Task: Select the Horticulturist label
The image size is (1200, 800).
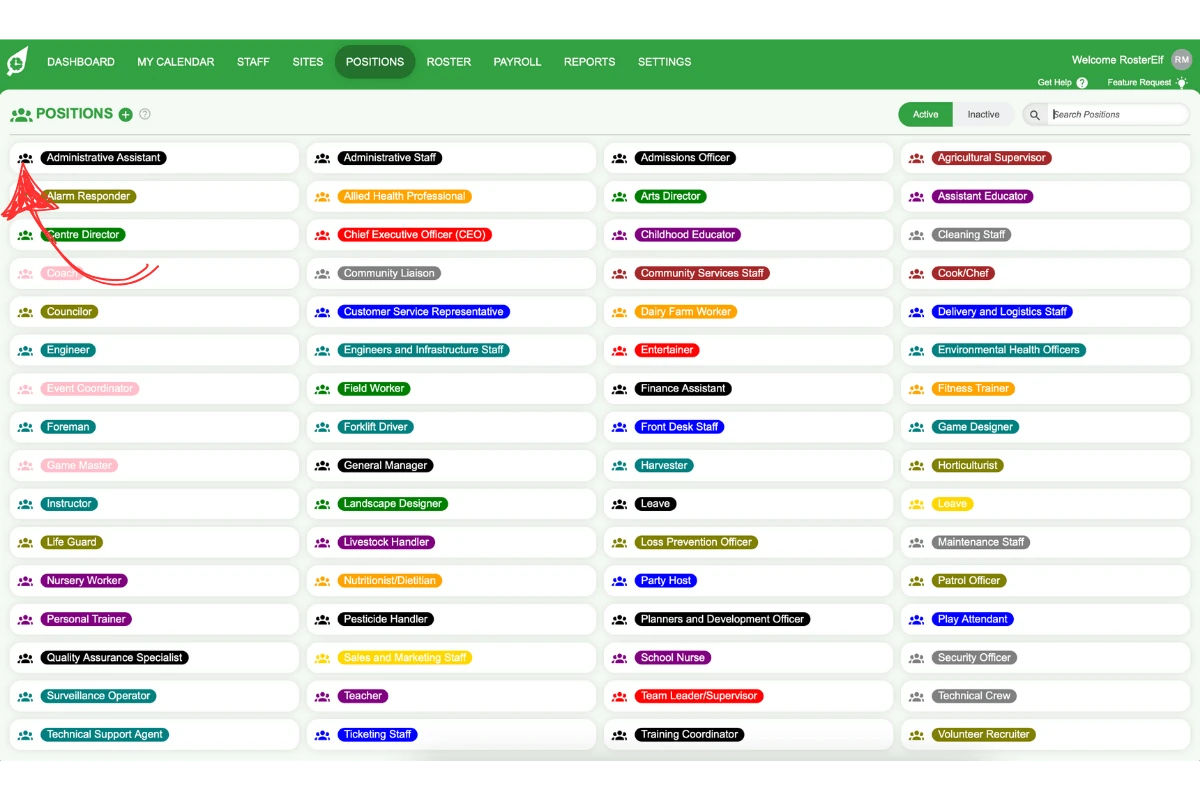Action: [968, 466]
